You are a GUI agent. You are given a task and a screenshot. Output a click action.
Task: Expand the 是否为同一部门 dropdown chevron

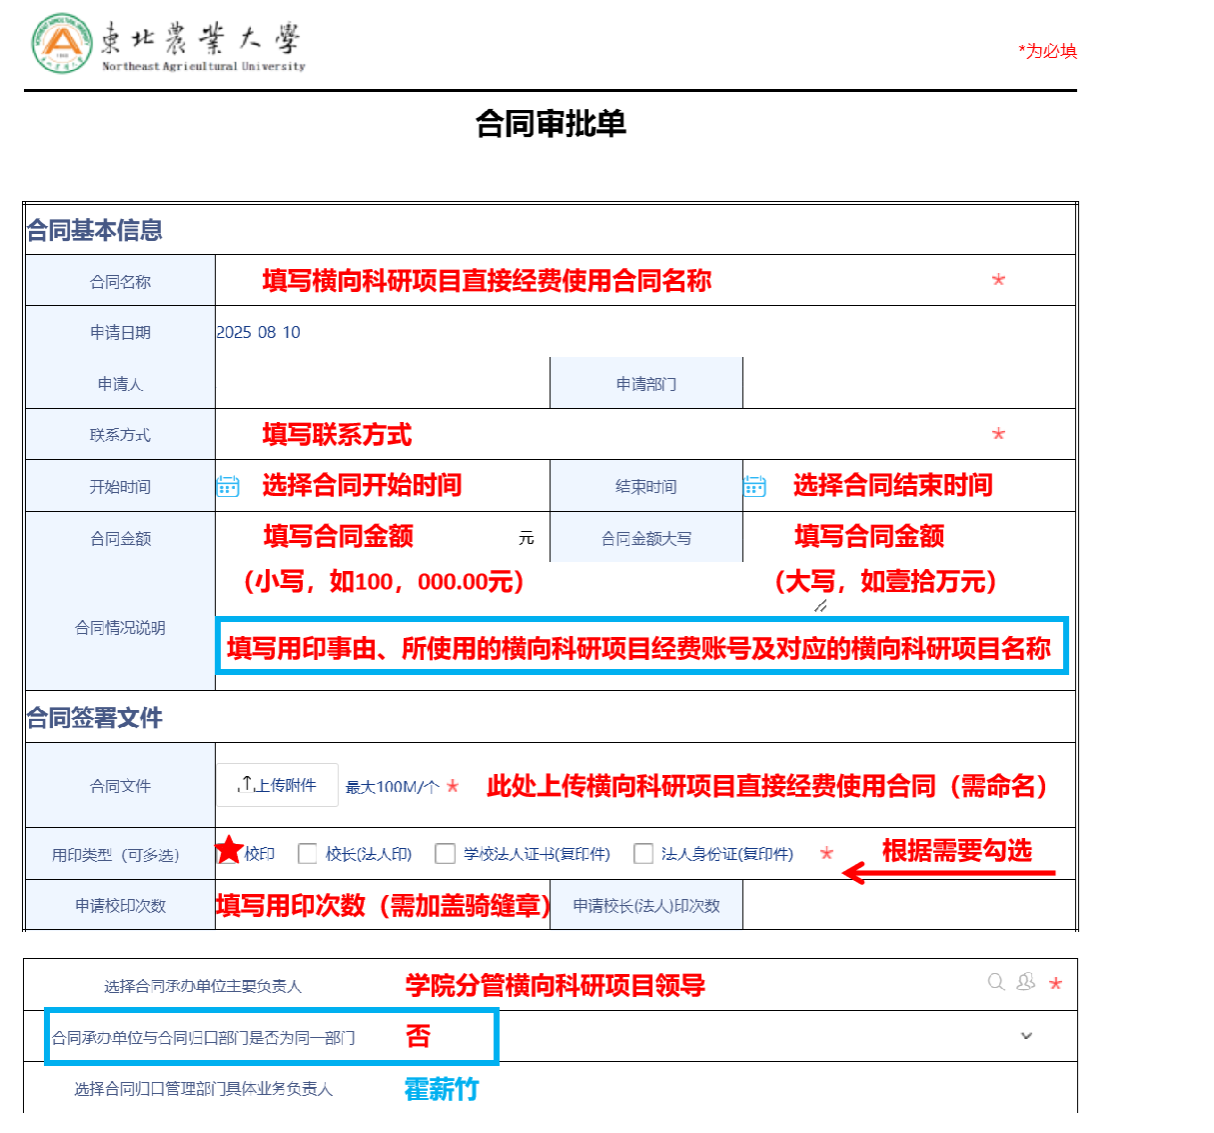(x=1026, y=1036)
